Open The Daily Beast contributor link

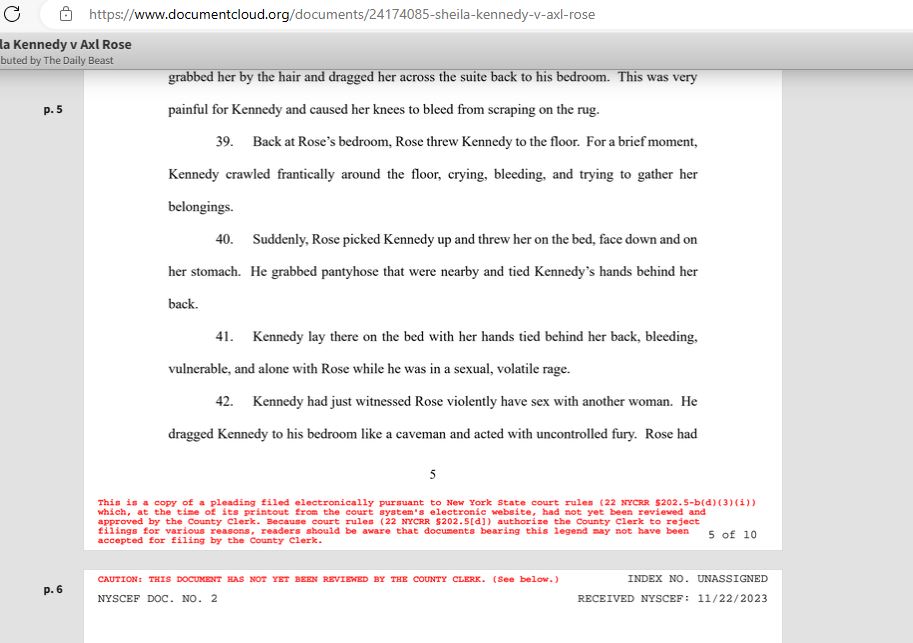(x=78, y=61)
